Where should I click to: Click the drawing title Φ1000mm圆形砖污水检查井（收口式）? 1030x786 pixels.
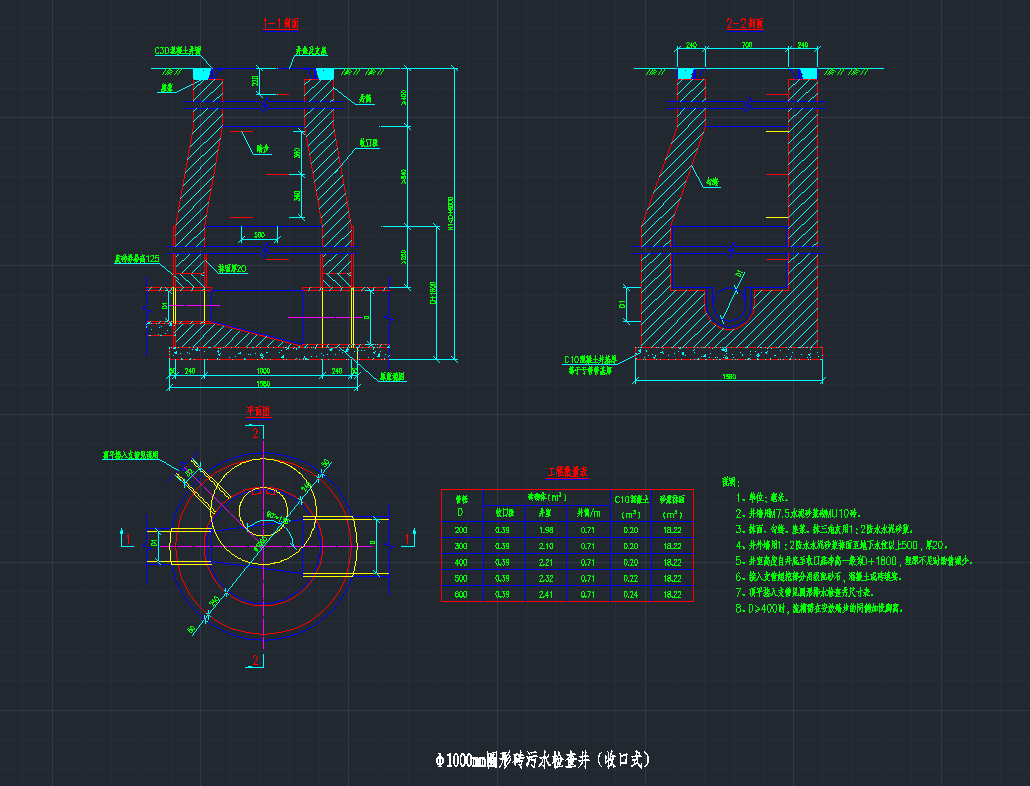pos(545,760)
